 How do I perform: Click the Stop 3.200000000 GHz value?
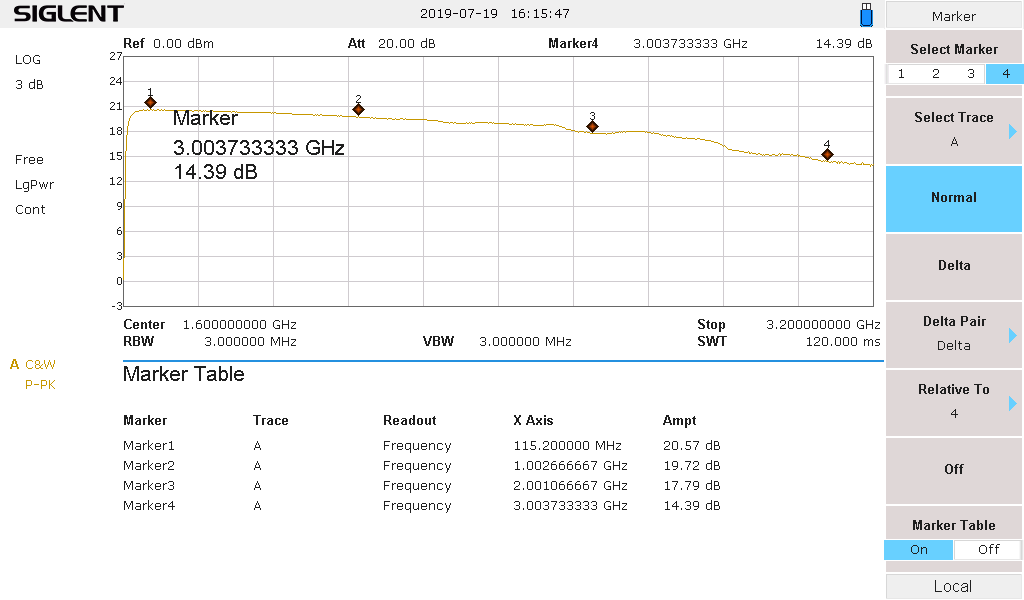[x=823, y=324]
